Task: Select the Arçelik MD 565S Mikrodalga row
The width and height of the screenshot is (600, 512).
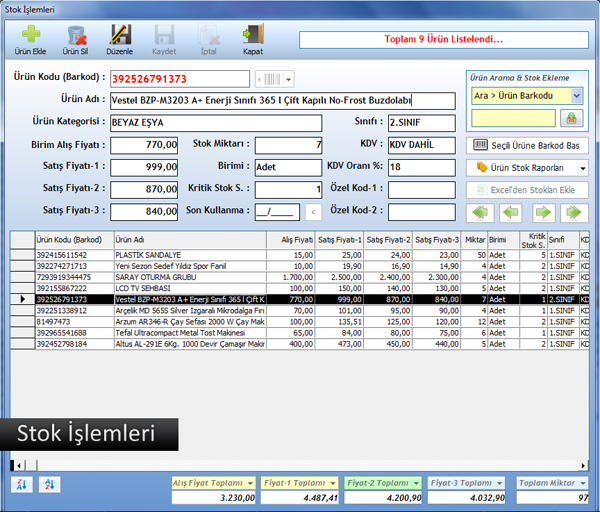Action: (300, 310)
